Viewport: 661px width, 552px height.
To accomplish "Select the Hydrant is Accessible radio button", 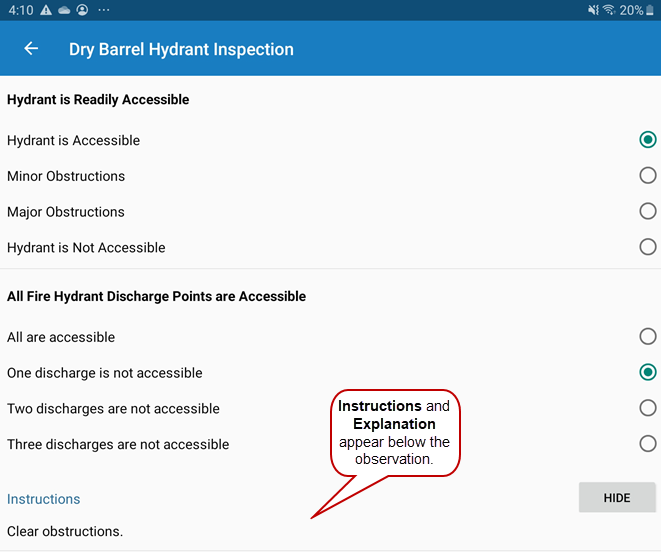I will 648,140.
